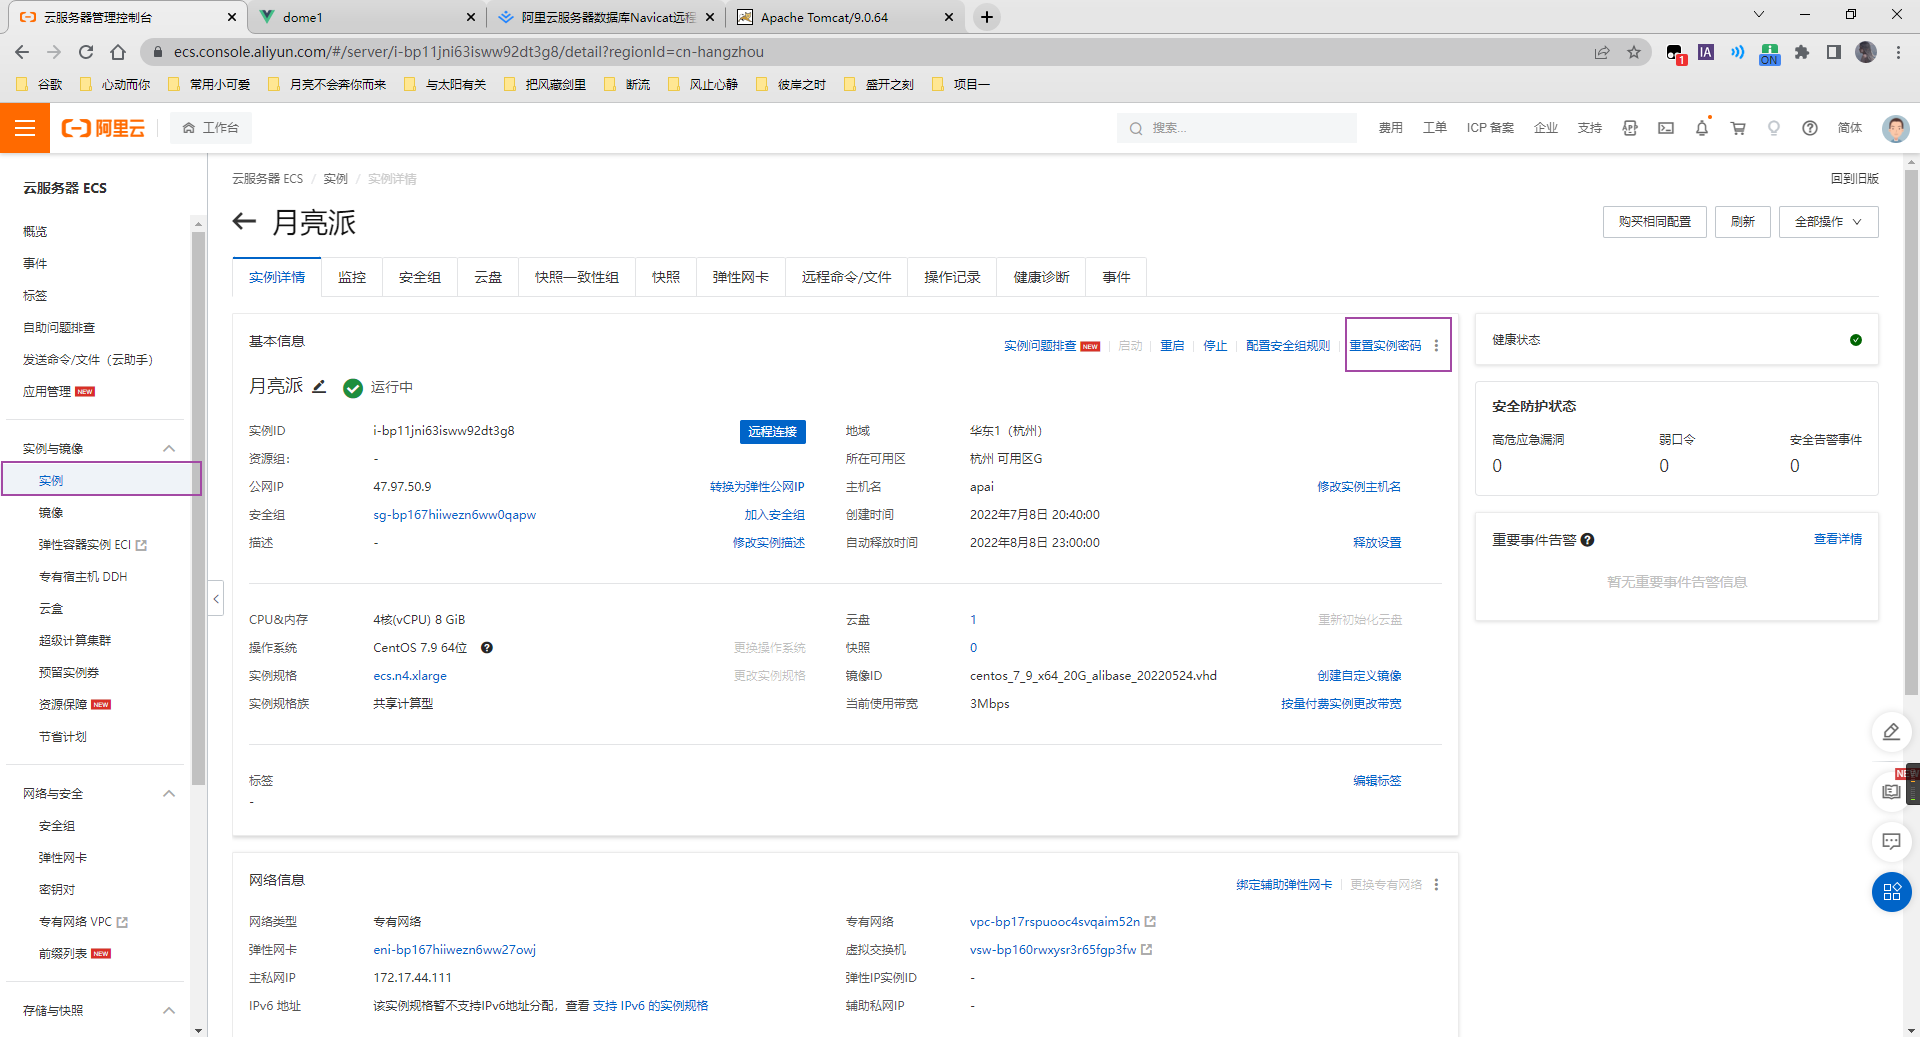This screenshot has width=1920, height=1037.
Task: Click the 查看详情 link
Action: click(x=1838, y=539)
